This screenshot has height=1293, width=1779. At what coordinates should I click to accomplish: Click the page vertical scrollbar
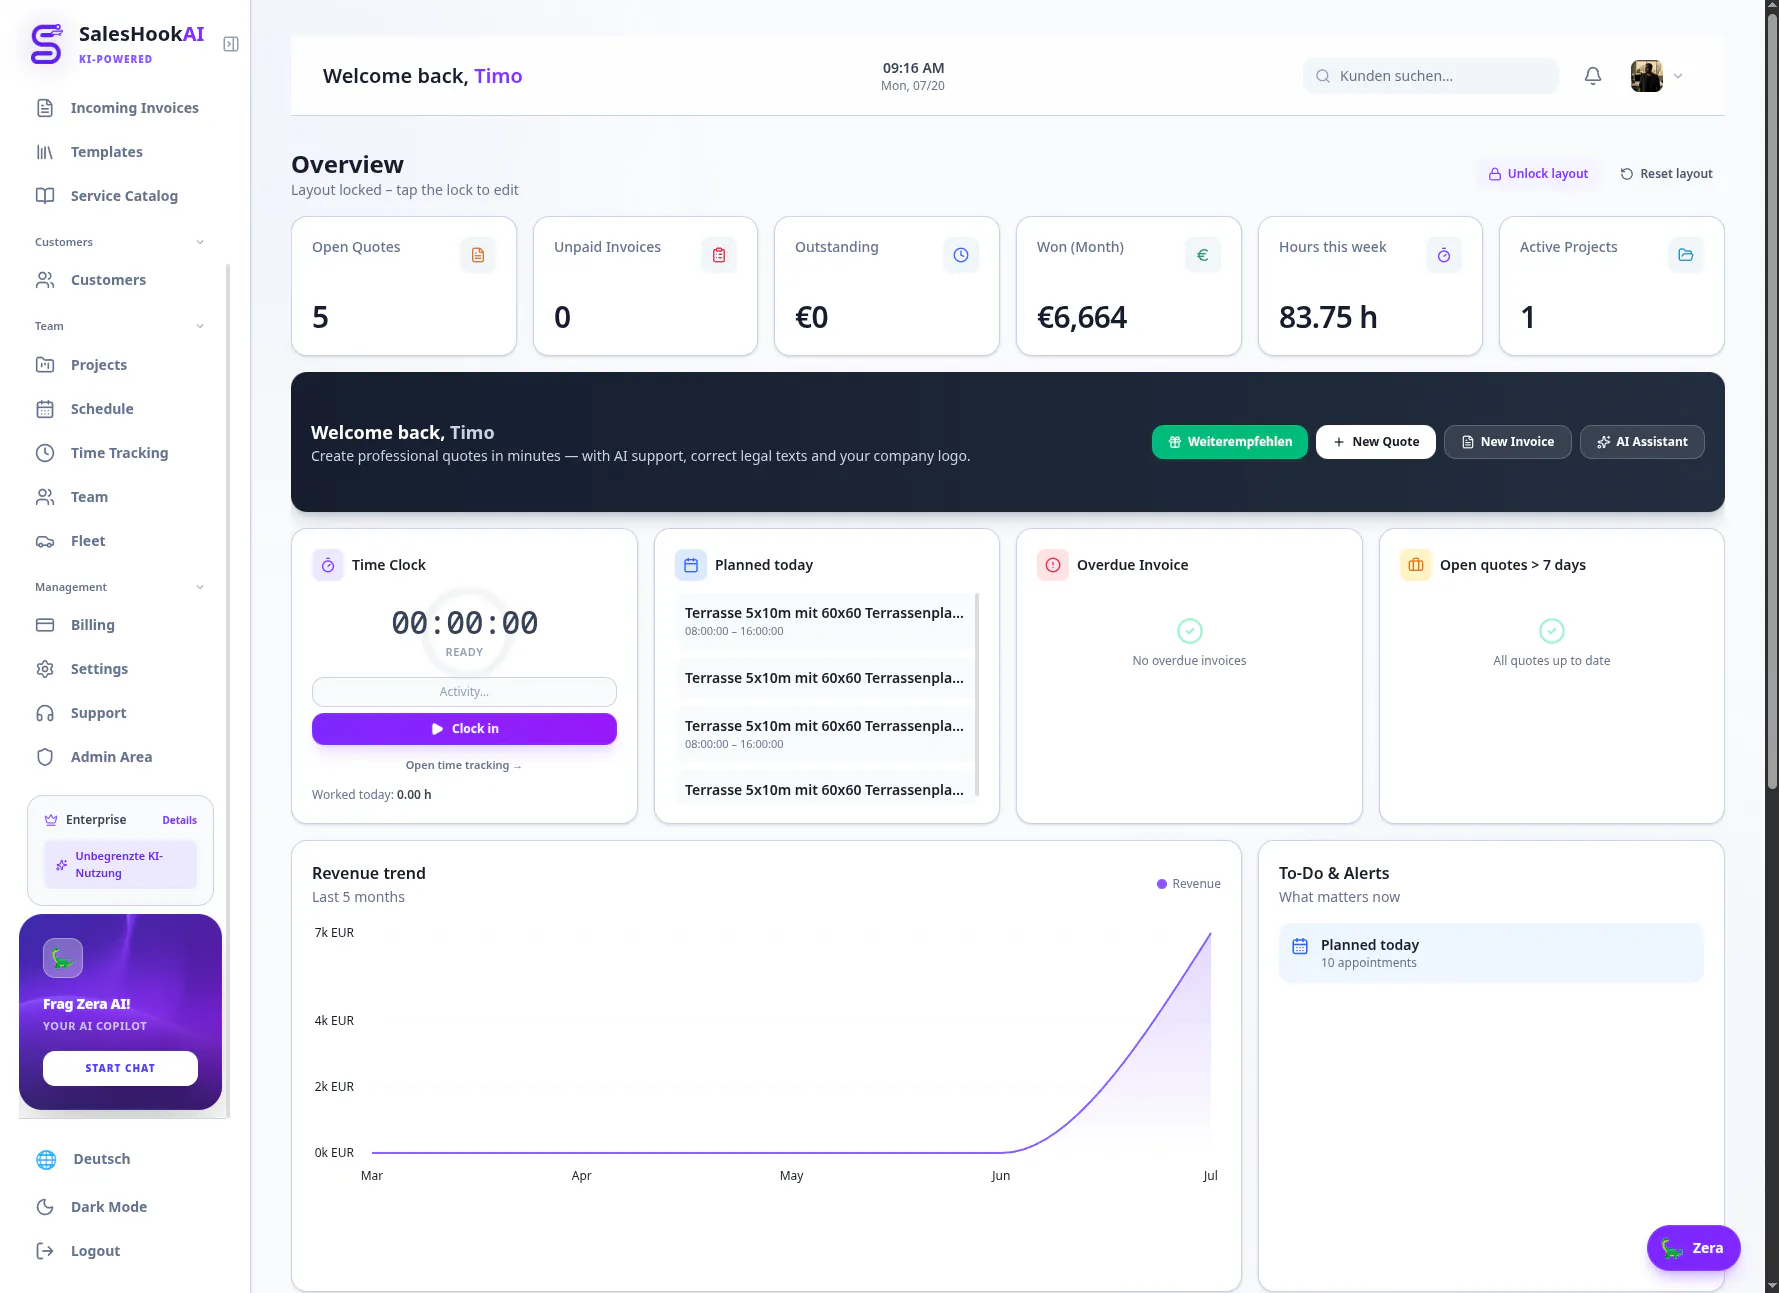point(1772,400)
